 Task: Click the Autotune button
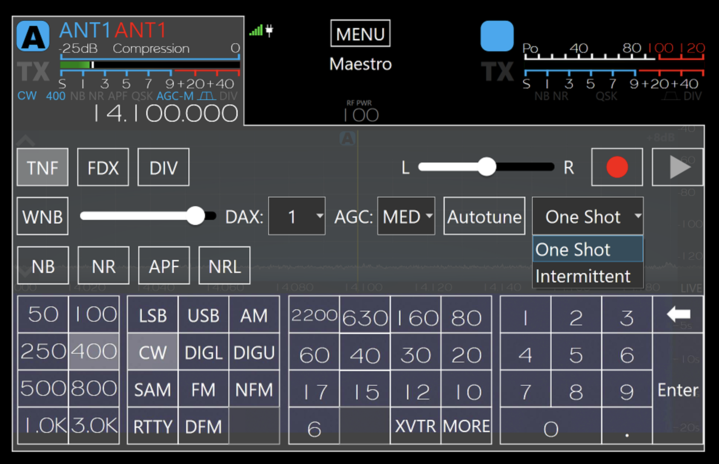click(485, 216)
